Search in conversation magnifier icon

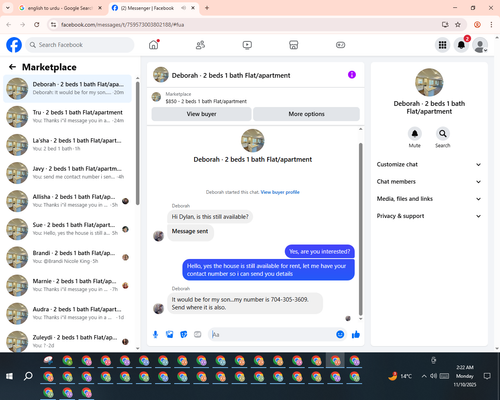(443, 134)
